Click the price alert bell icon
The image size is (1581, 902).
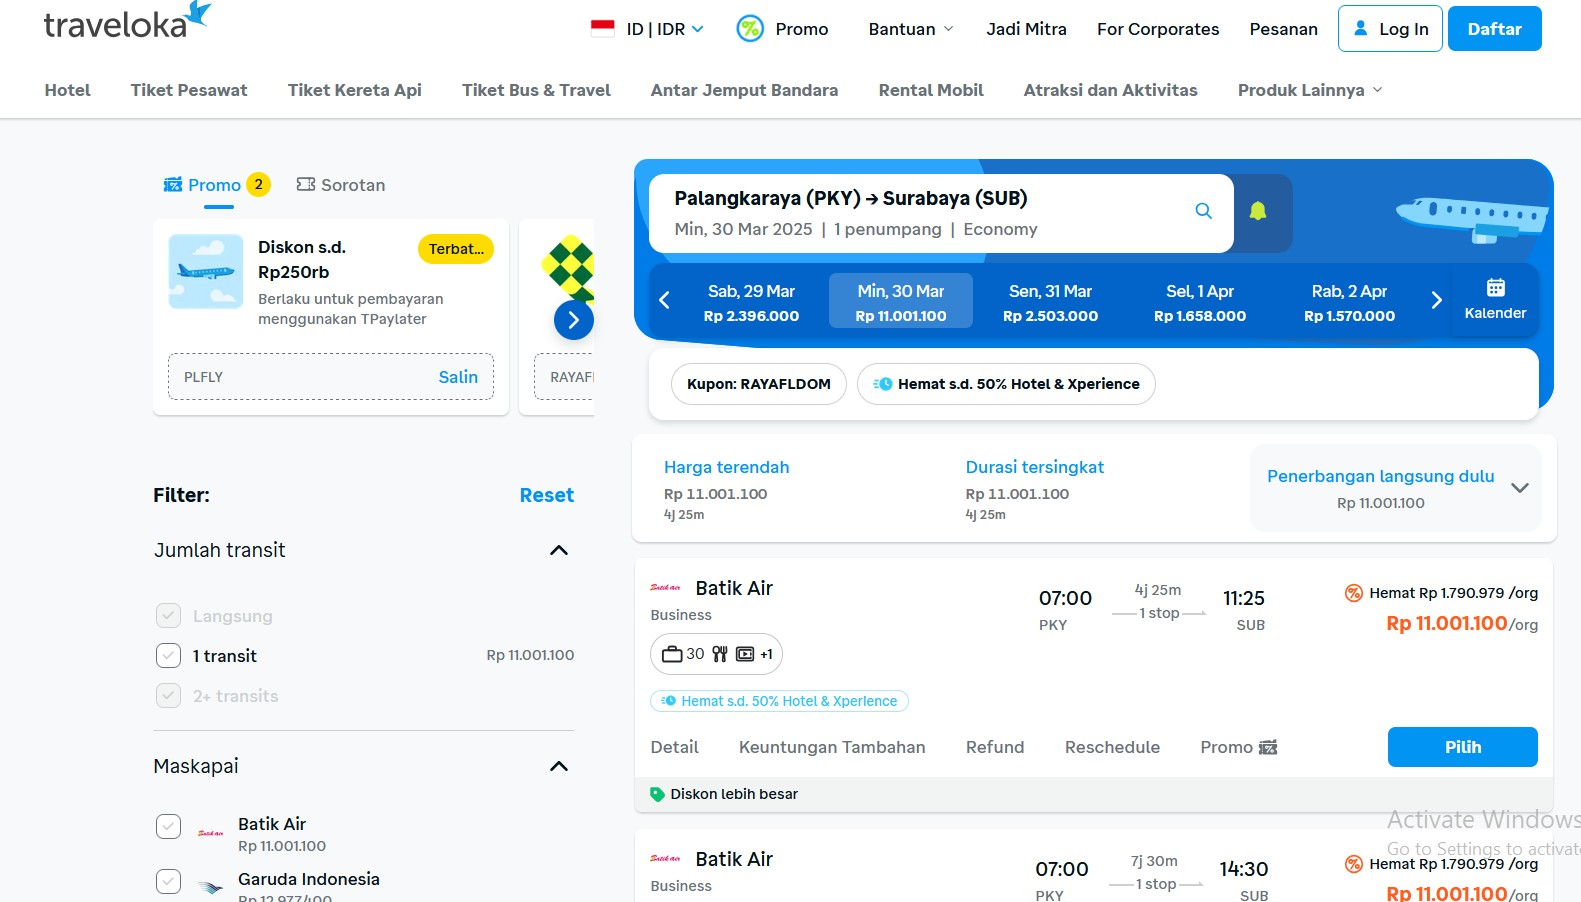pyautogui.click(x=1258, y=211)
